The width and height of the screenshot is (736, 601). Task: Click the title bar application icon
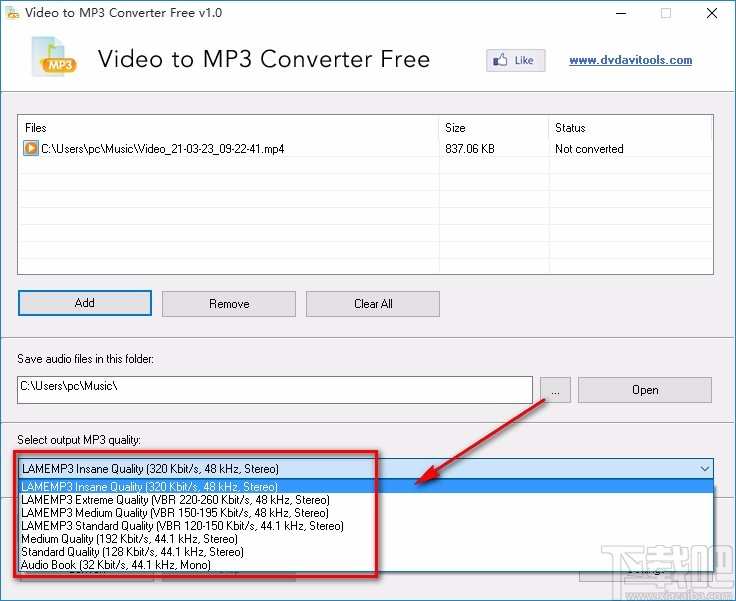[12, 13]
